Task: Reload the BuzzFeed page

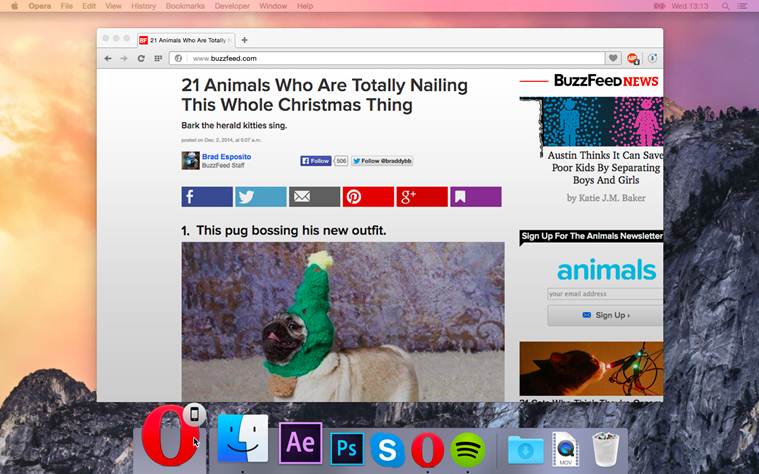Action: click(141, 59)
